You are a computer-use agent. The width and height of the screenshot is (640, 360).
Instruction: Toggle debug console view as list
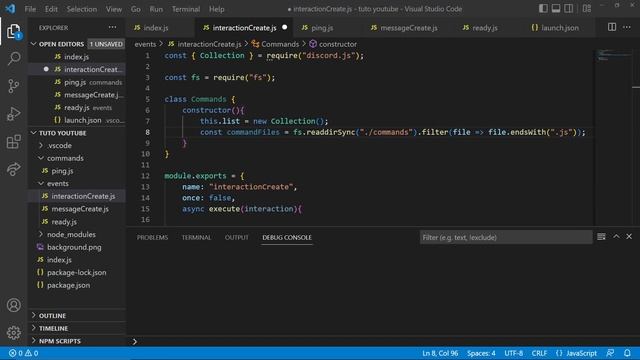point(601,237)
